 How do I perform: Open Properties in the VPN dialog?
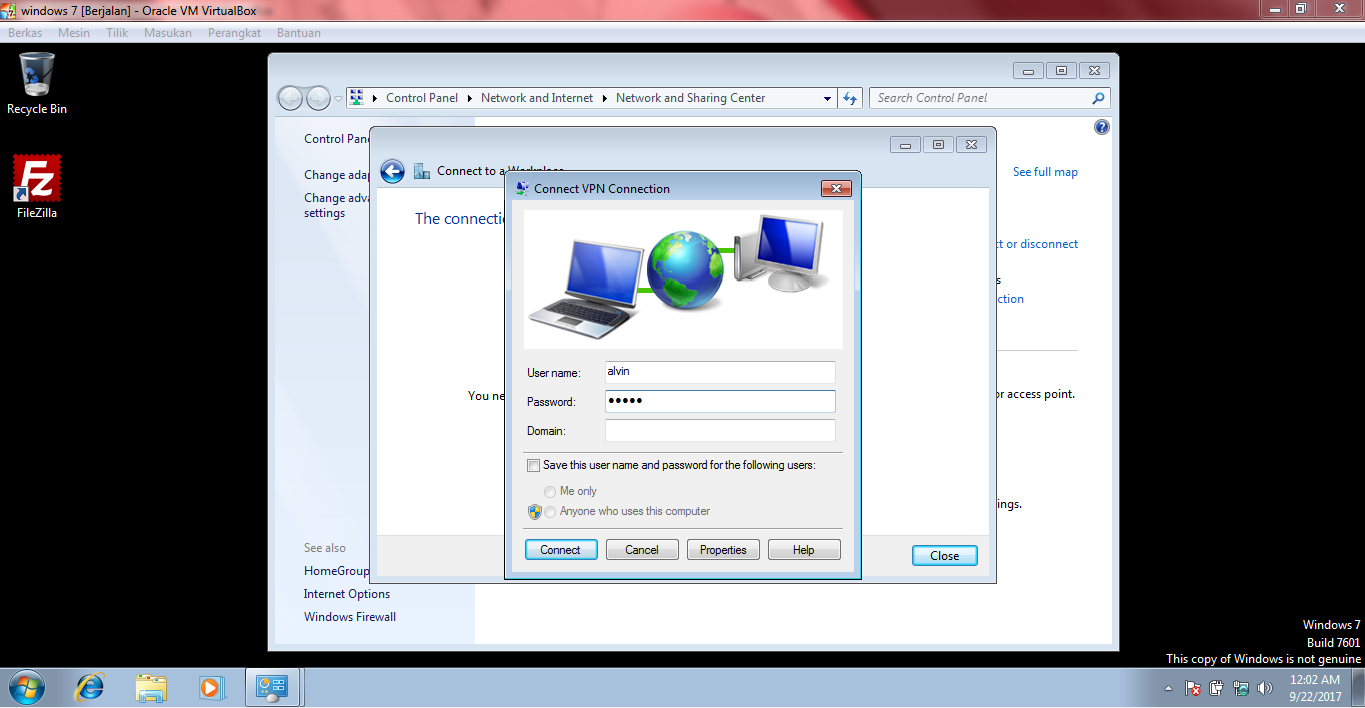[723, 550]
